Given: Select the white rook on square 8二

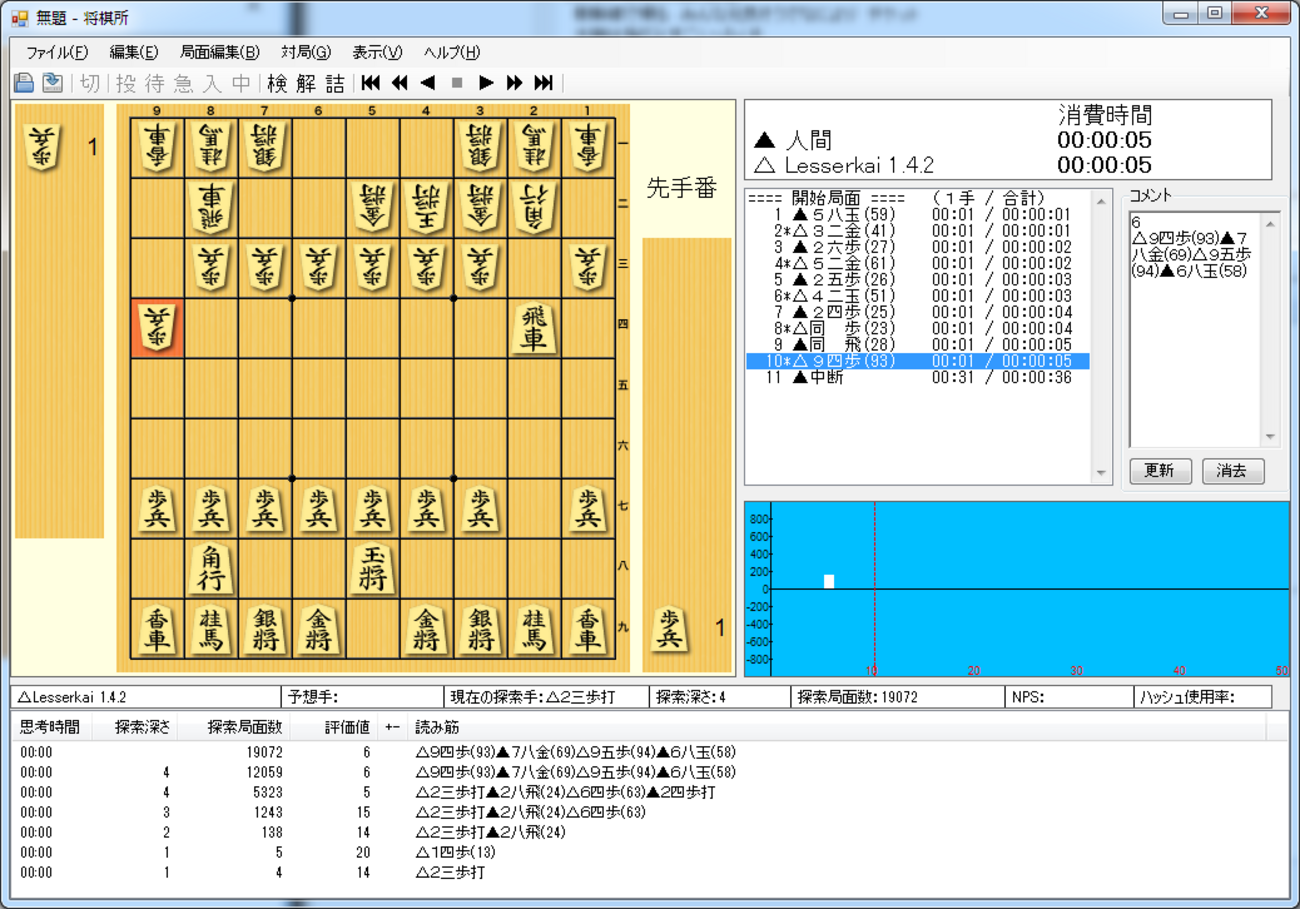Looking at the screenshot, I should [x=211, y=208].
